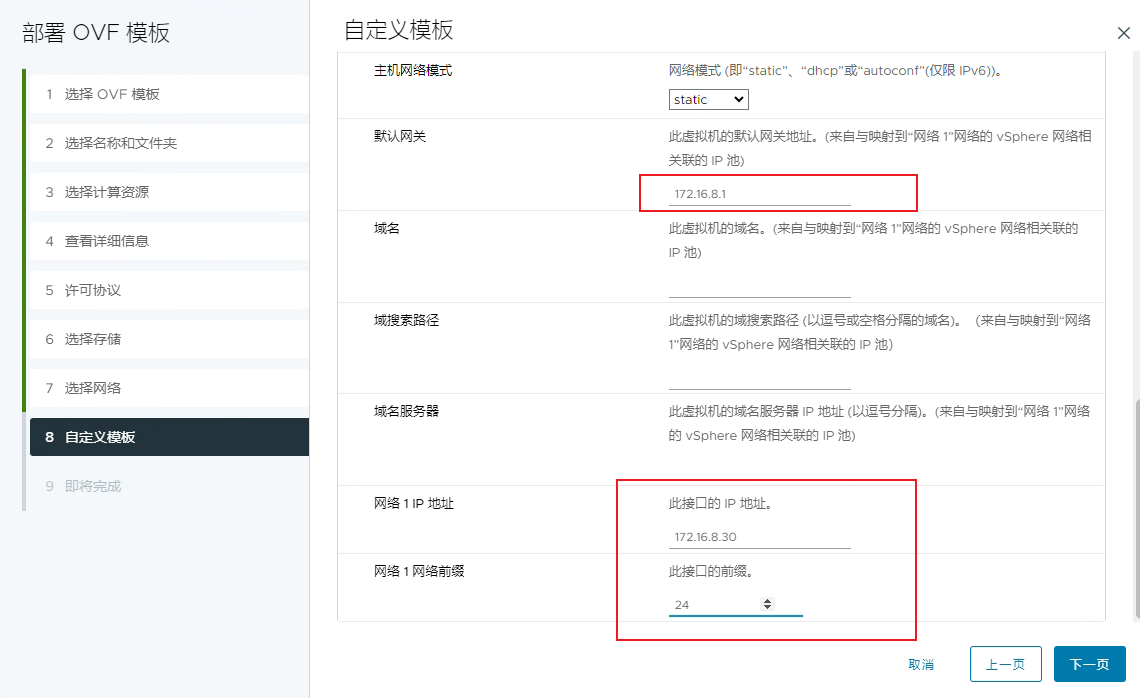The image size is (1140, 698).
Task: Close the OVF deployment dialog with X
Action: tap(1123, 33)
